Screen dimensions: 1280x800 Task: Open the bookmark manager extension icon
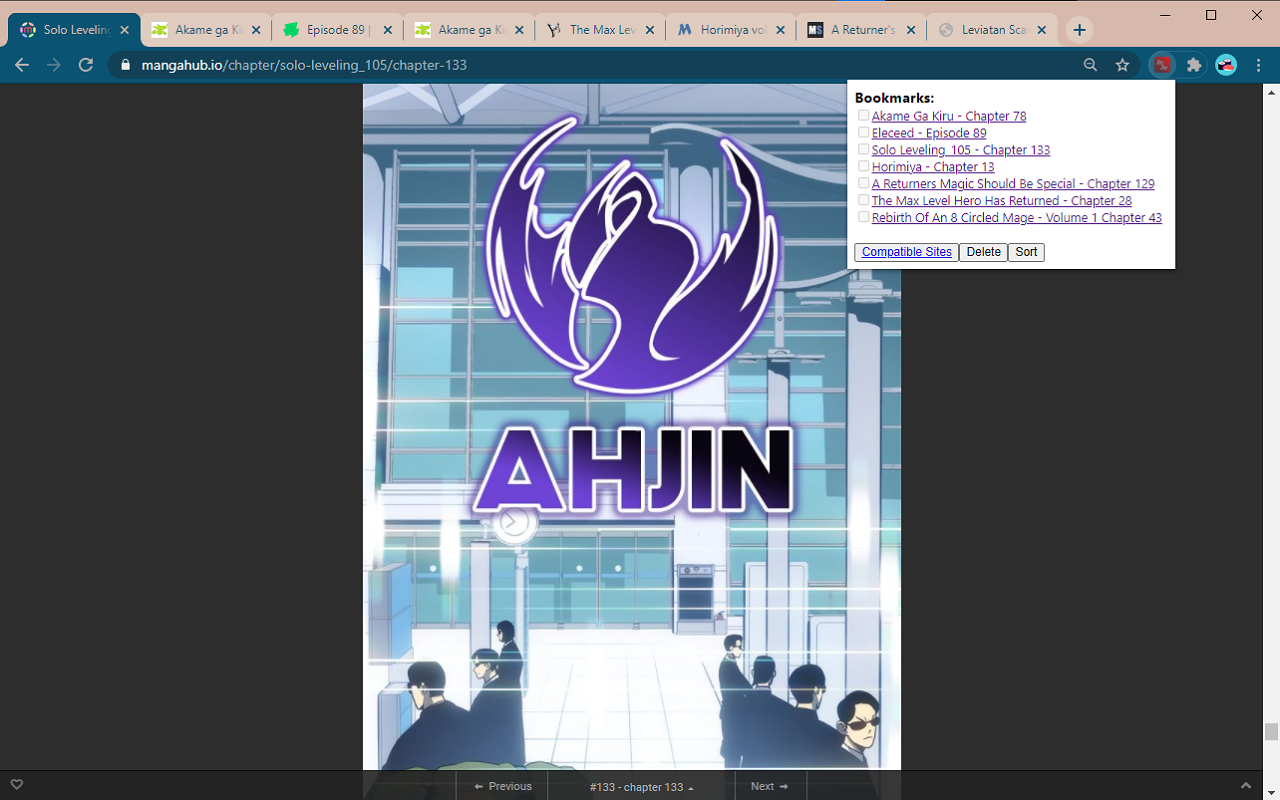click(1161, 65)
